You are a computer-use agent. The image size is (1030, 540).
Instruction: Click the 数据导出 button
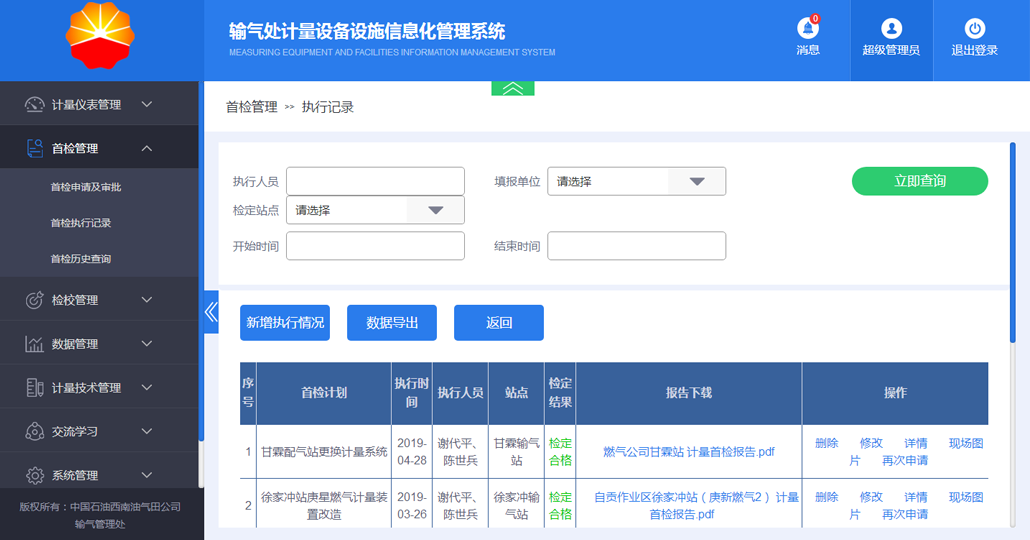pyautogui.click(x=392, y=323)
